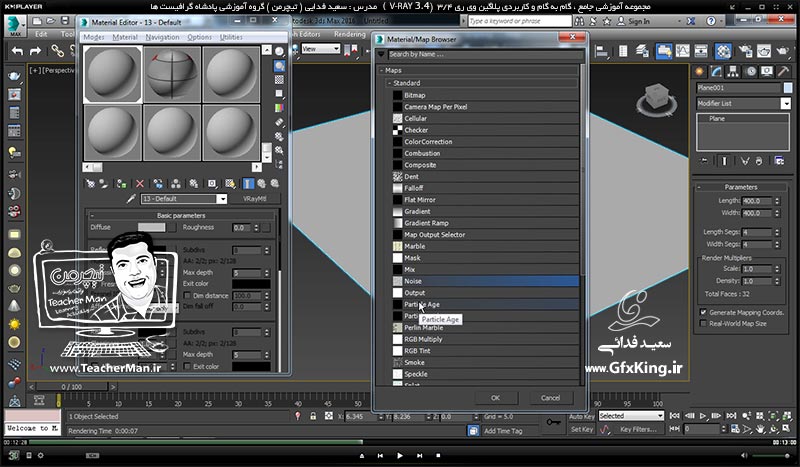Click Sign In in the title bar
This screenshot has height=467, width=800.
coord(639,21)
